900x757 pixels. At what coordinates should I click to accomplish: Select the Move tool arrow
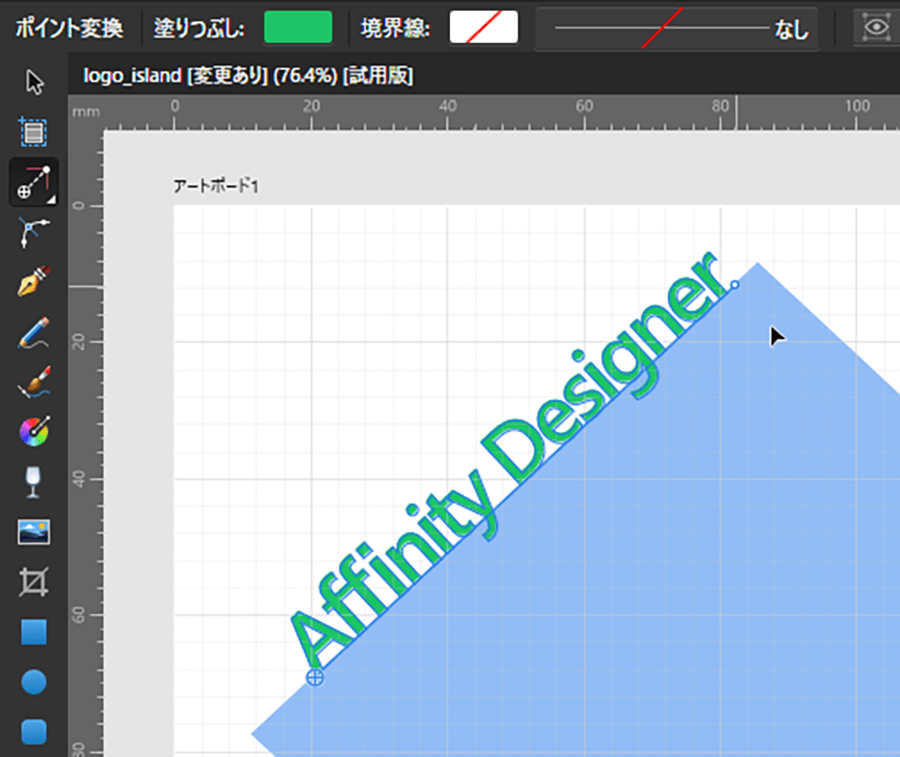pyautogui.click(x=34, y=82)
